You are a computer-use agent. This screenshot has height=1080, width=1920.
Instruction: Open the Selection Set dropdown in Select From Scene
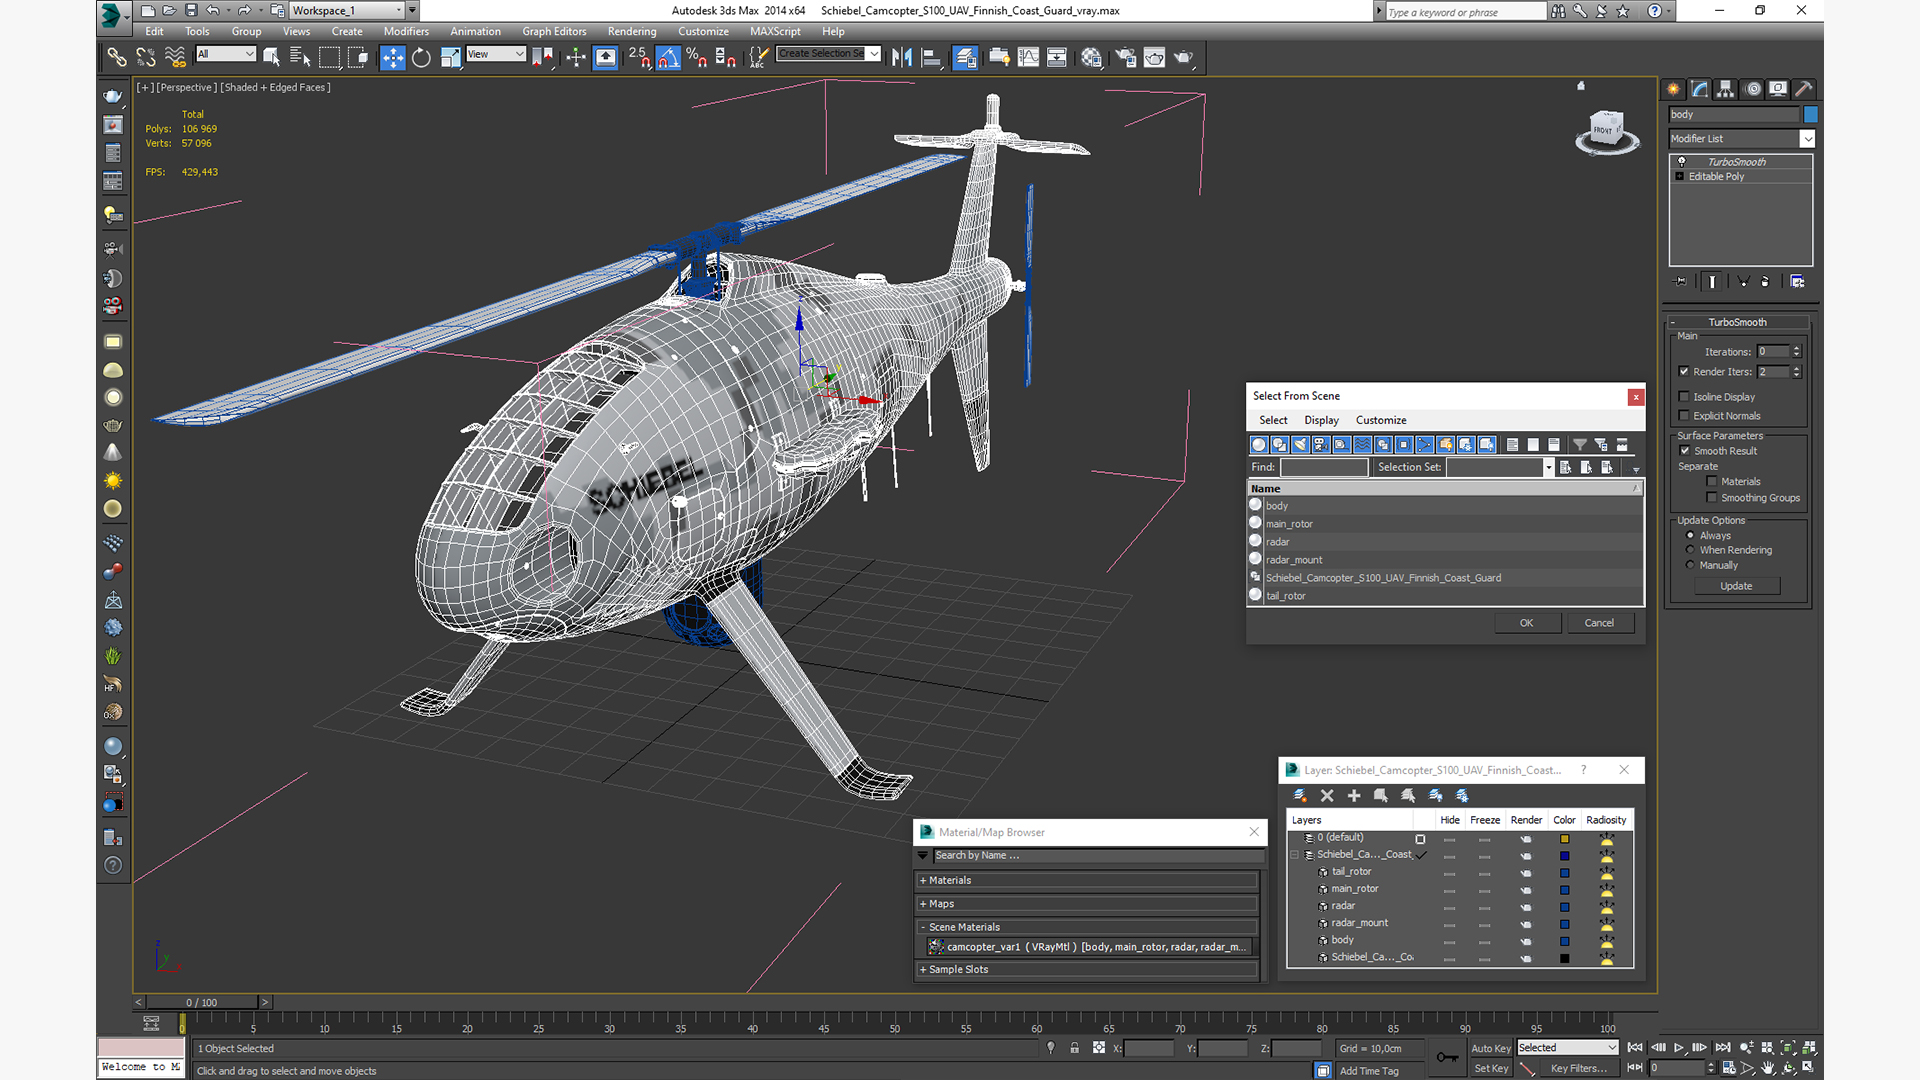(x=1548, y=467)
